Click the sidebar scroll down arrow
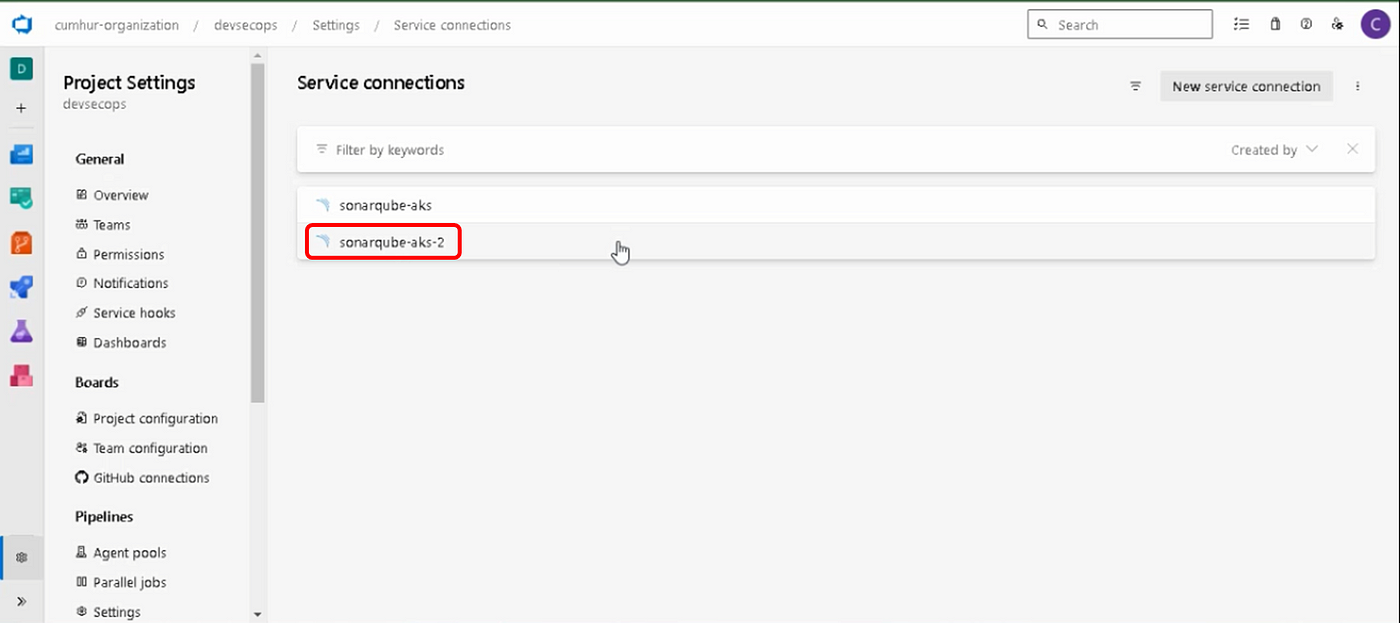Viewport: 1400px width, 623px height. (258, 615)
